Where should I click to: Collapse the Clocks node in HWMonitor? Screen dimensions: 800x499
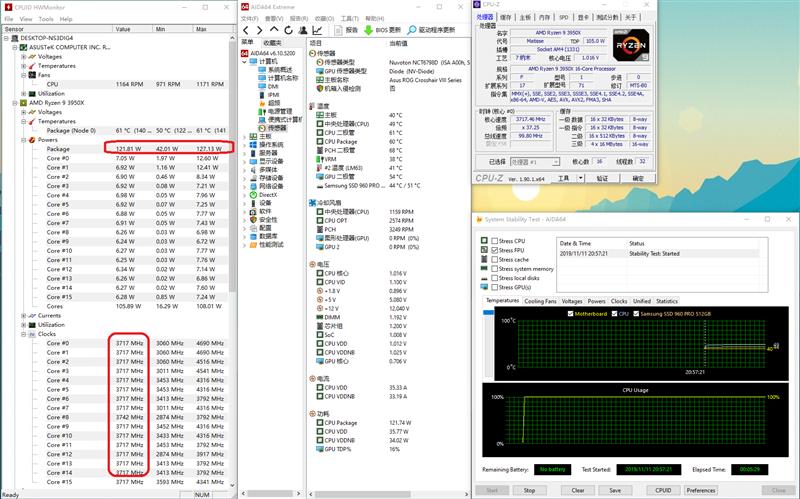coord(23,334)
